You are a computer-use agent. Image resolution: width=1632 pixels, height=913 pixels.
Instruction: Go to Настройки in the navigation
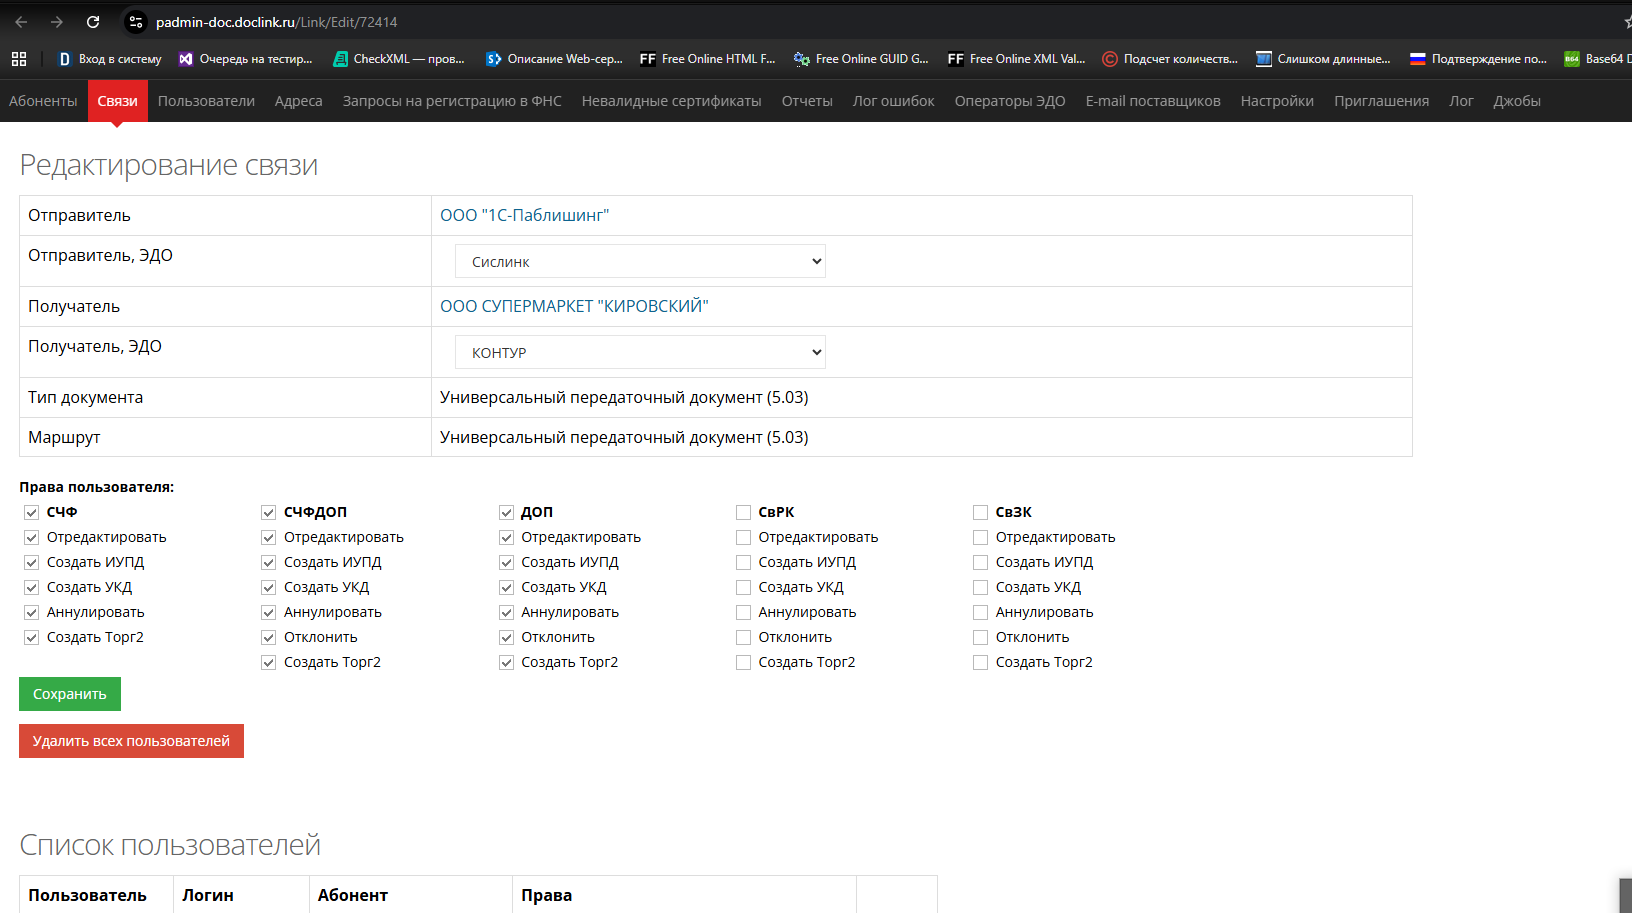1277,101
